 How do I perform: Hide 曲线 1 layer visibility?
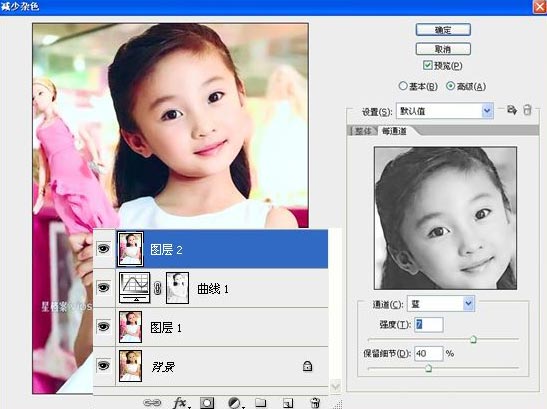(x=104, y=288)
